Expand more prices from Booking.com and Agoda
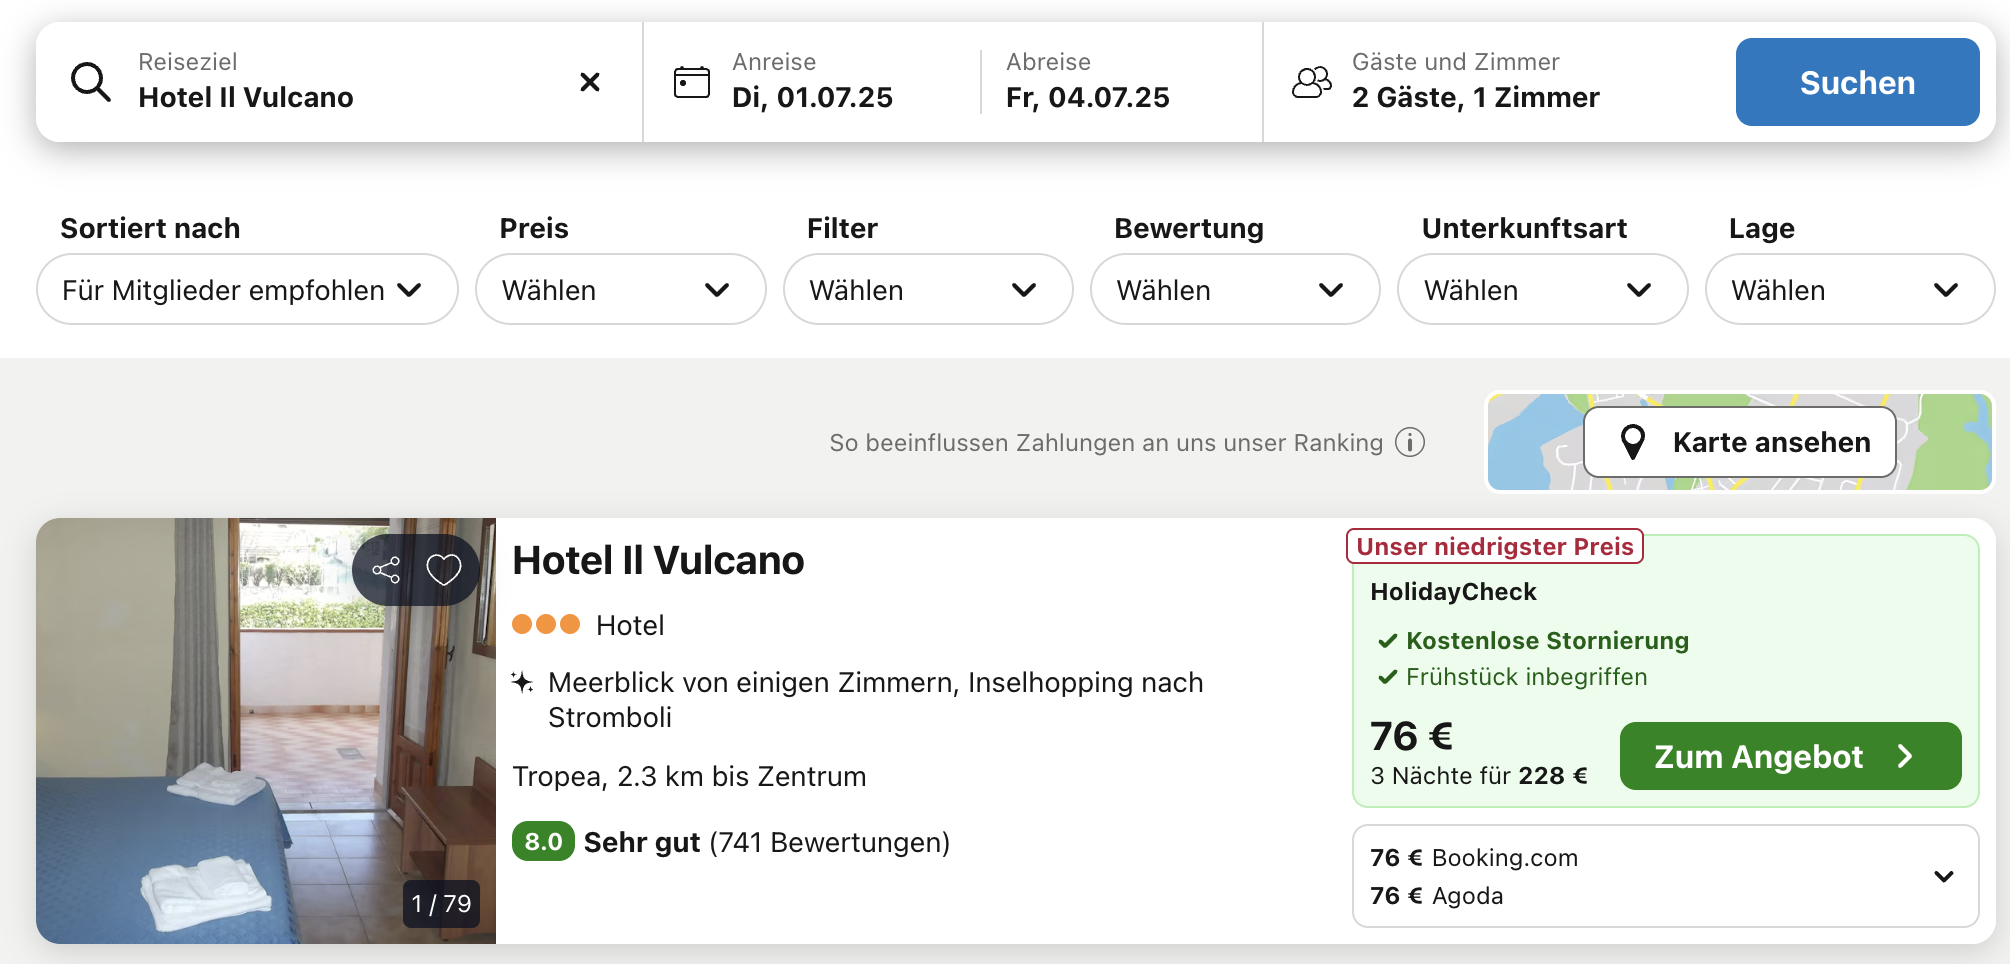 point(1944,876)
